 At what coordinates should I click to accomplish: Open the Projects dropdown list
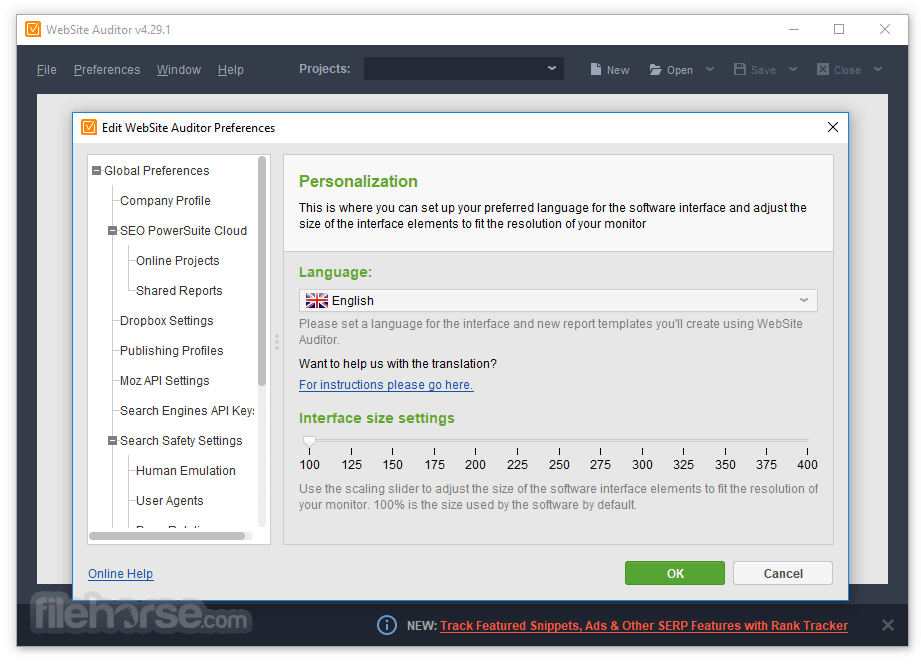tap(463, 68)
